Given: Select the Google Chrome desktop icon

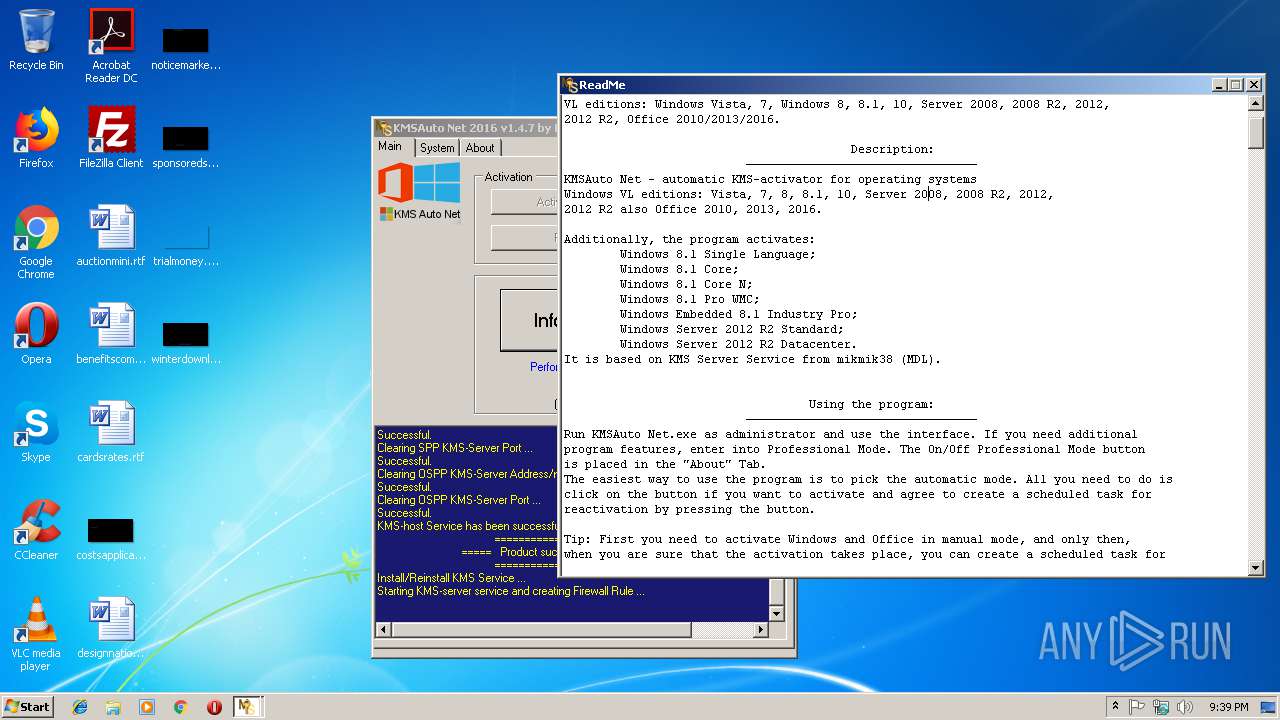Looking at the screenshot, I should tap(36, 242).
